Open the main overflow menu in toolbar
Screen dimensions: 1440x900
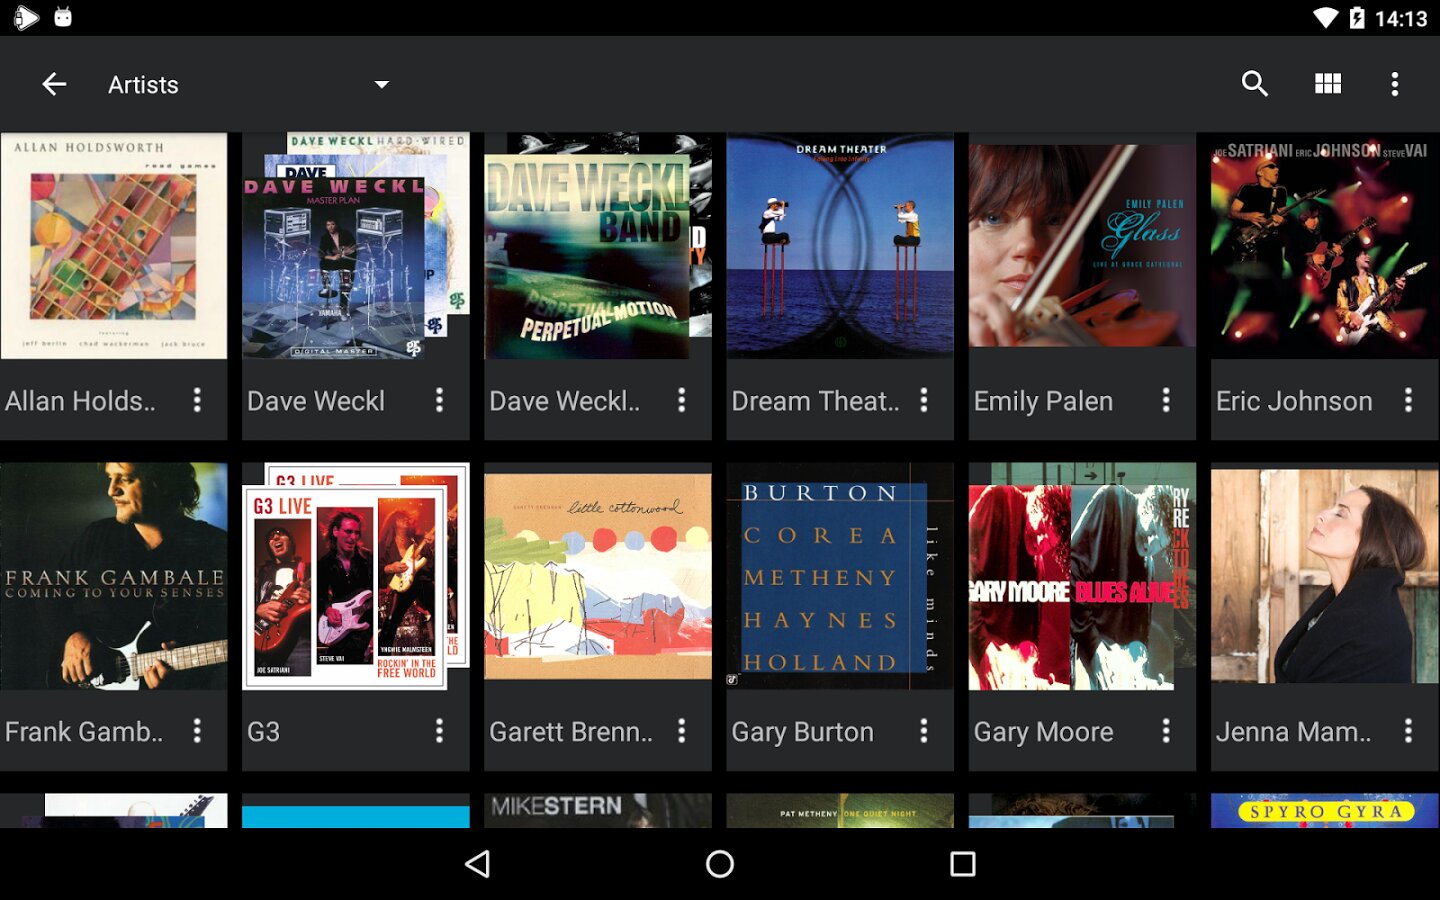pos(1395,84)
